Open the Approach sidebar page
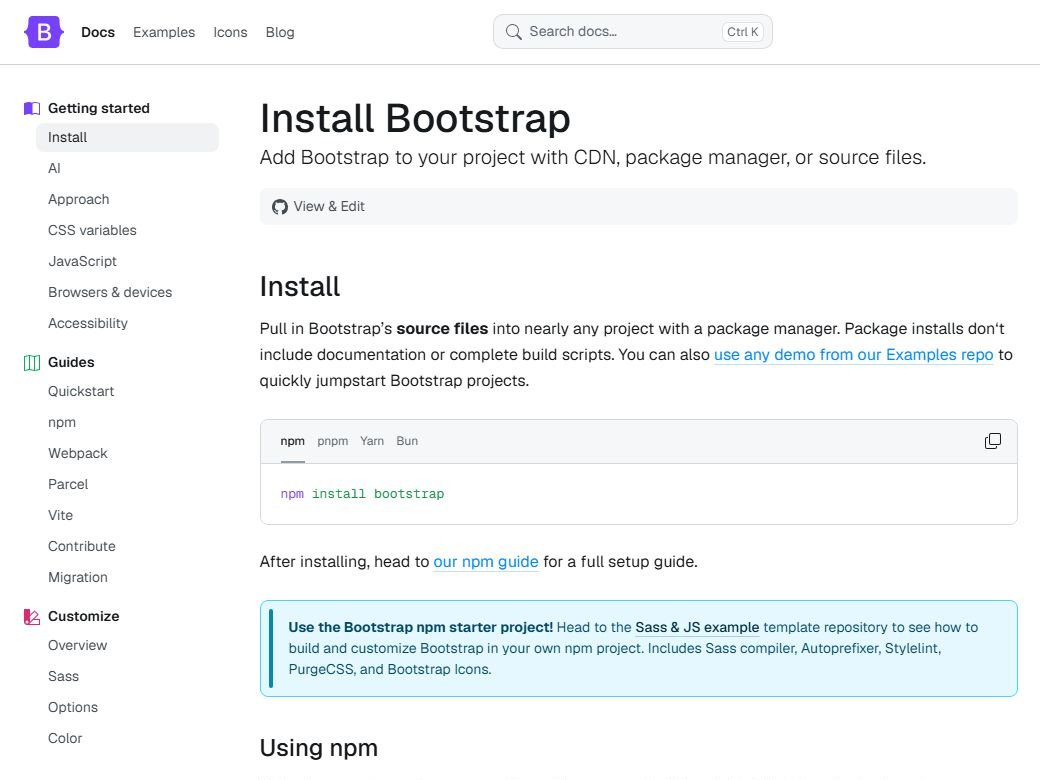 click(x=78, y=199)
